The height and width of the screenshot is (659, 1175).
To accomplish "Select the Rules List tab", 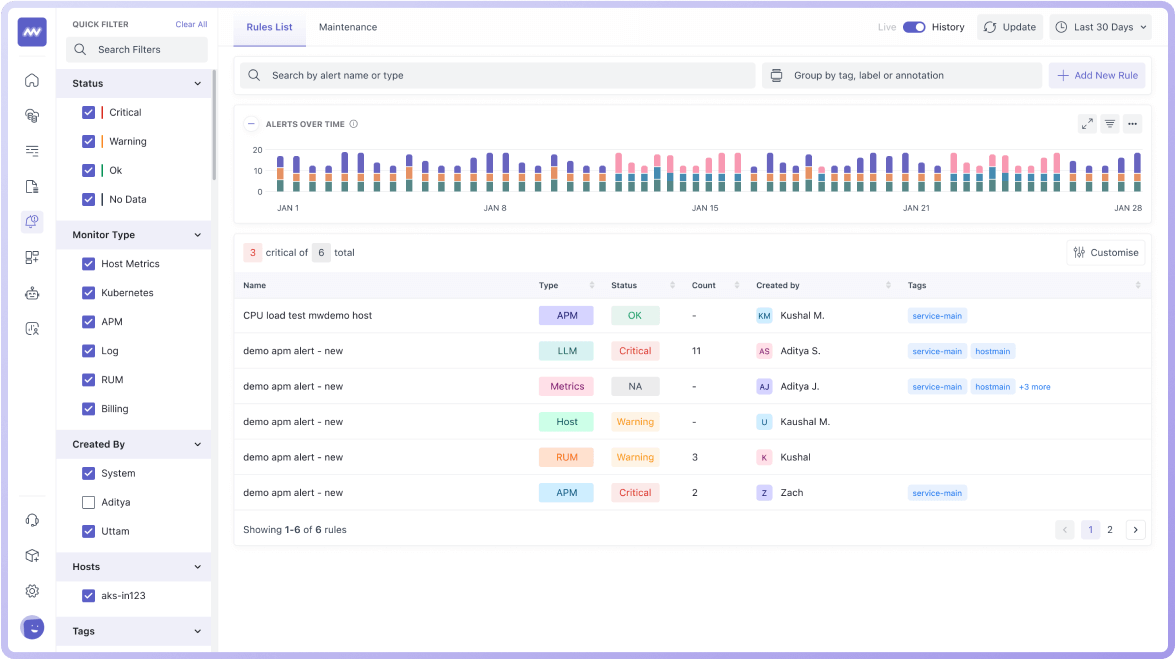I will (268, 28).
